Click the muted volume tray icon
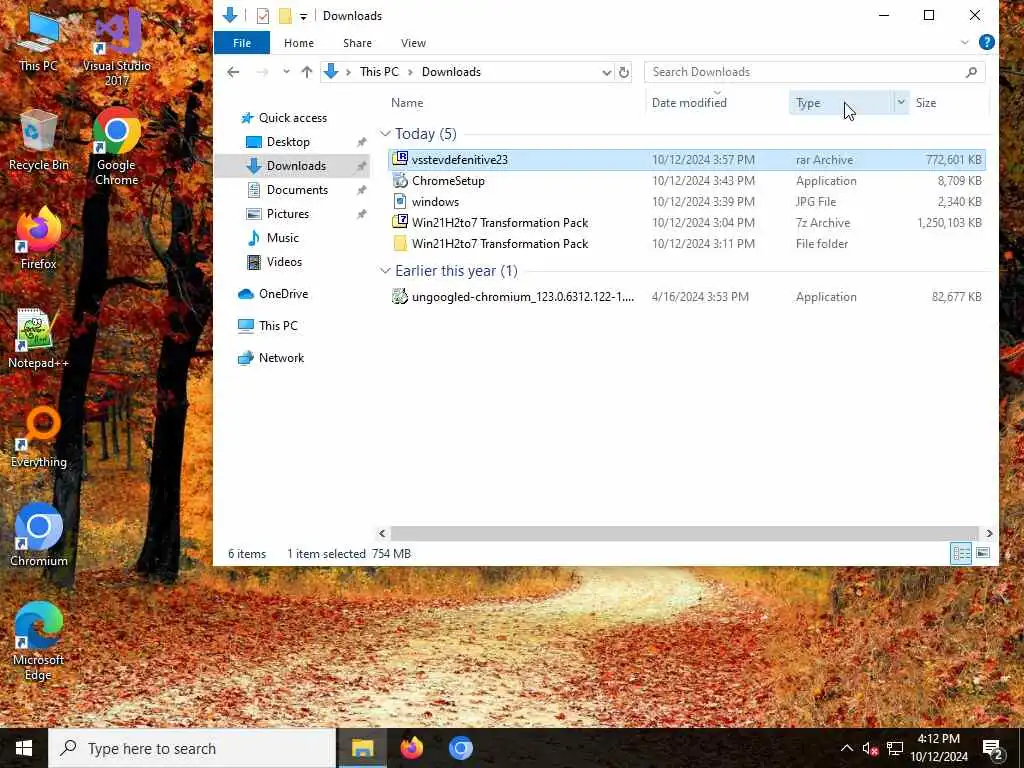The height and width of the screenshot is (768, 1024). pyautogui.click(x=870, y=748)
